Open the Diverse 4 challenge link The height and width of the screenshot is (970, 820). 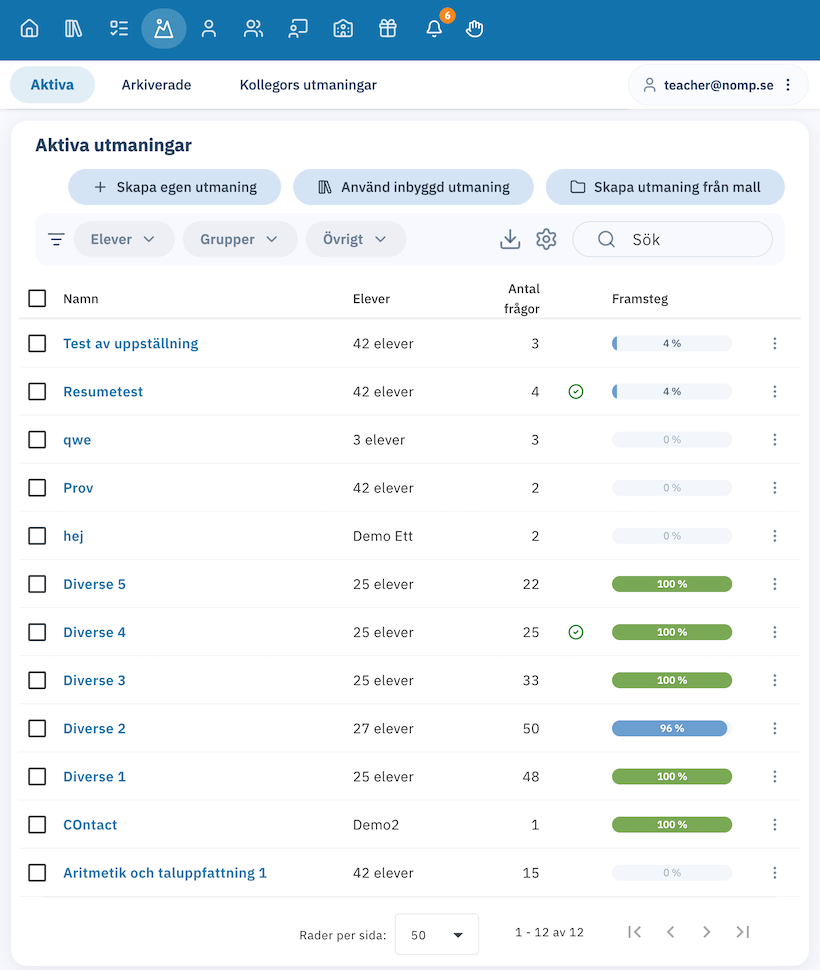[x=95, y=632]
